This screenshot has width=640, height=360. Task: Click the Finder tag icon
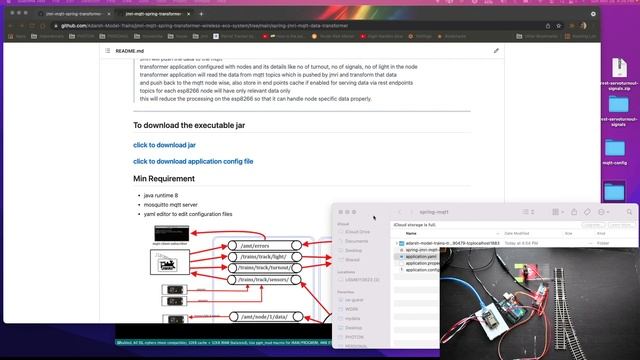(587, 212)
